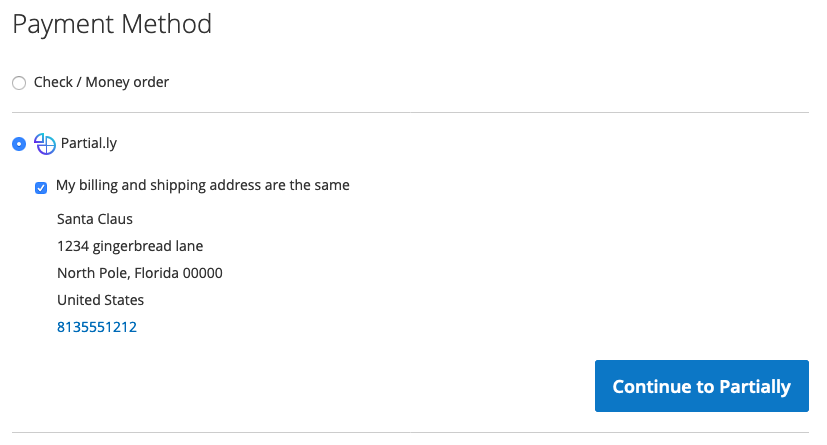The height and width of the screenshot is (445, 827).
Task: Click the word Florida in the address
Action: (157, 273)
